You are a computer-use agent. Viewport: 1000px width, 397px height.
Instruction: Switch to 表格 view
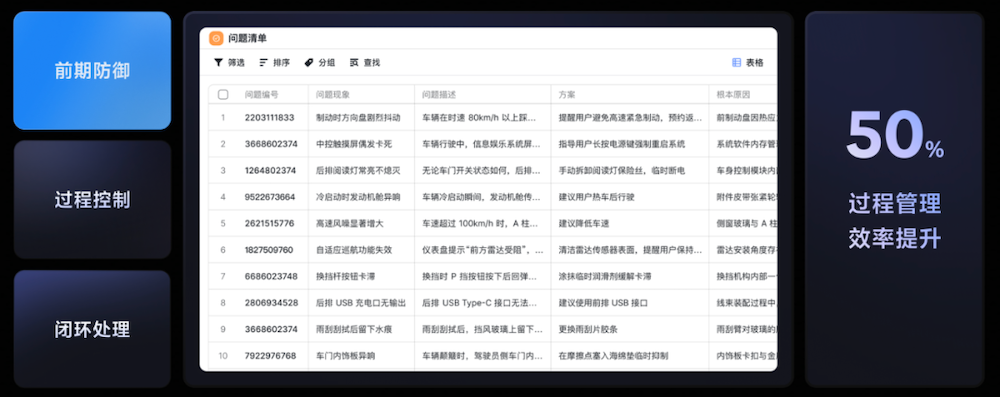pos(754,63)
